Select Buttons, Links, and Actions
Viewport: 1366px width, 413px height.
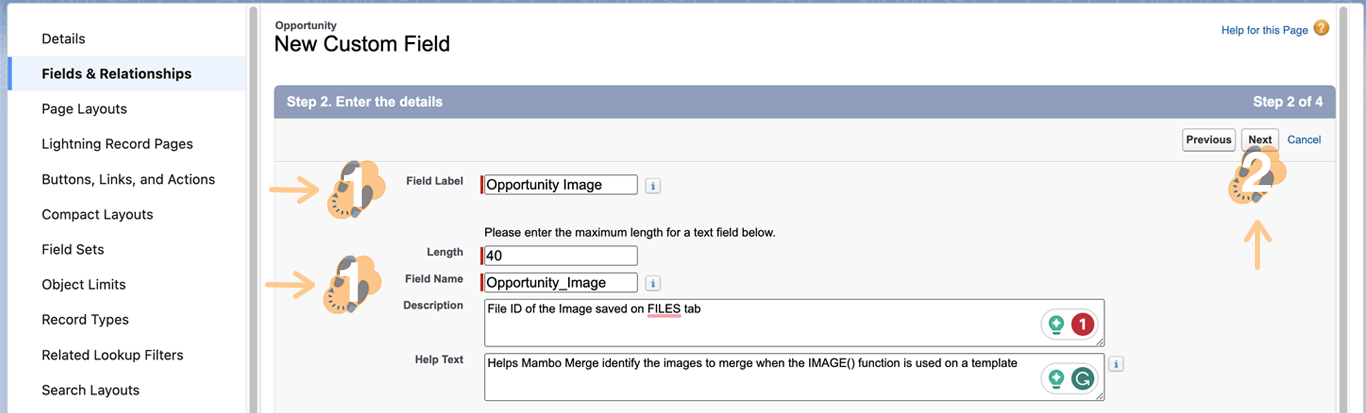click(x=128, y=180)
